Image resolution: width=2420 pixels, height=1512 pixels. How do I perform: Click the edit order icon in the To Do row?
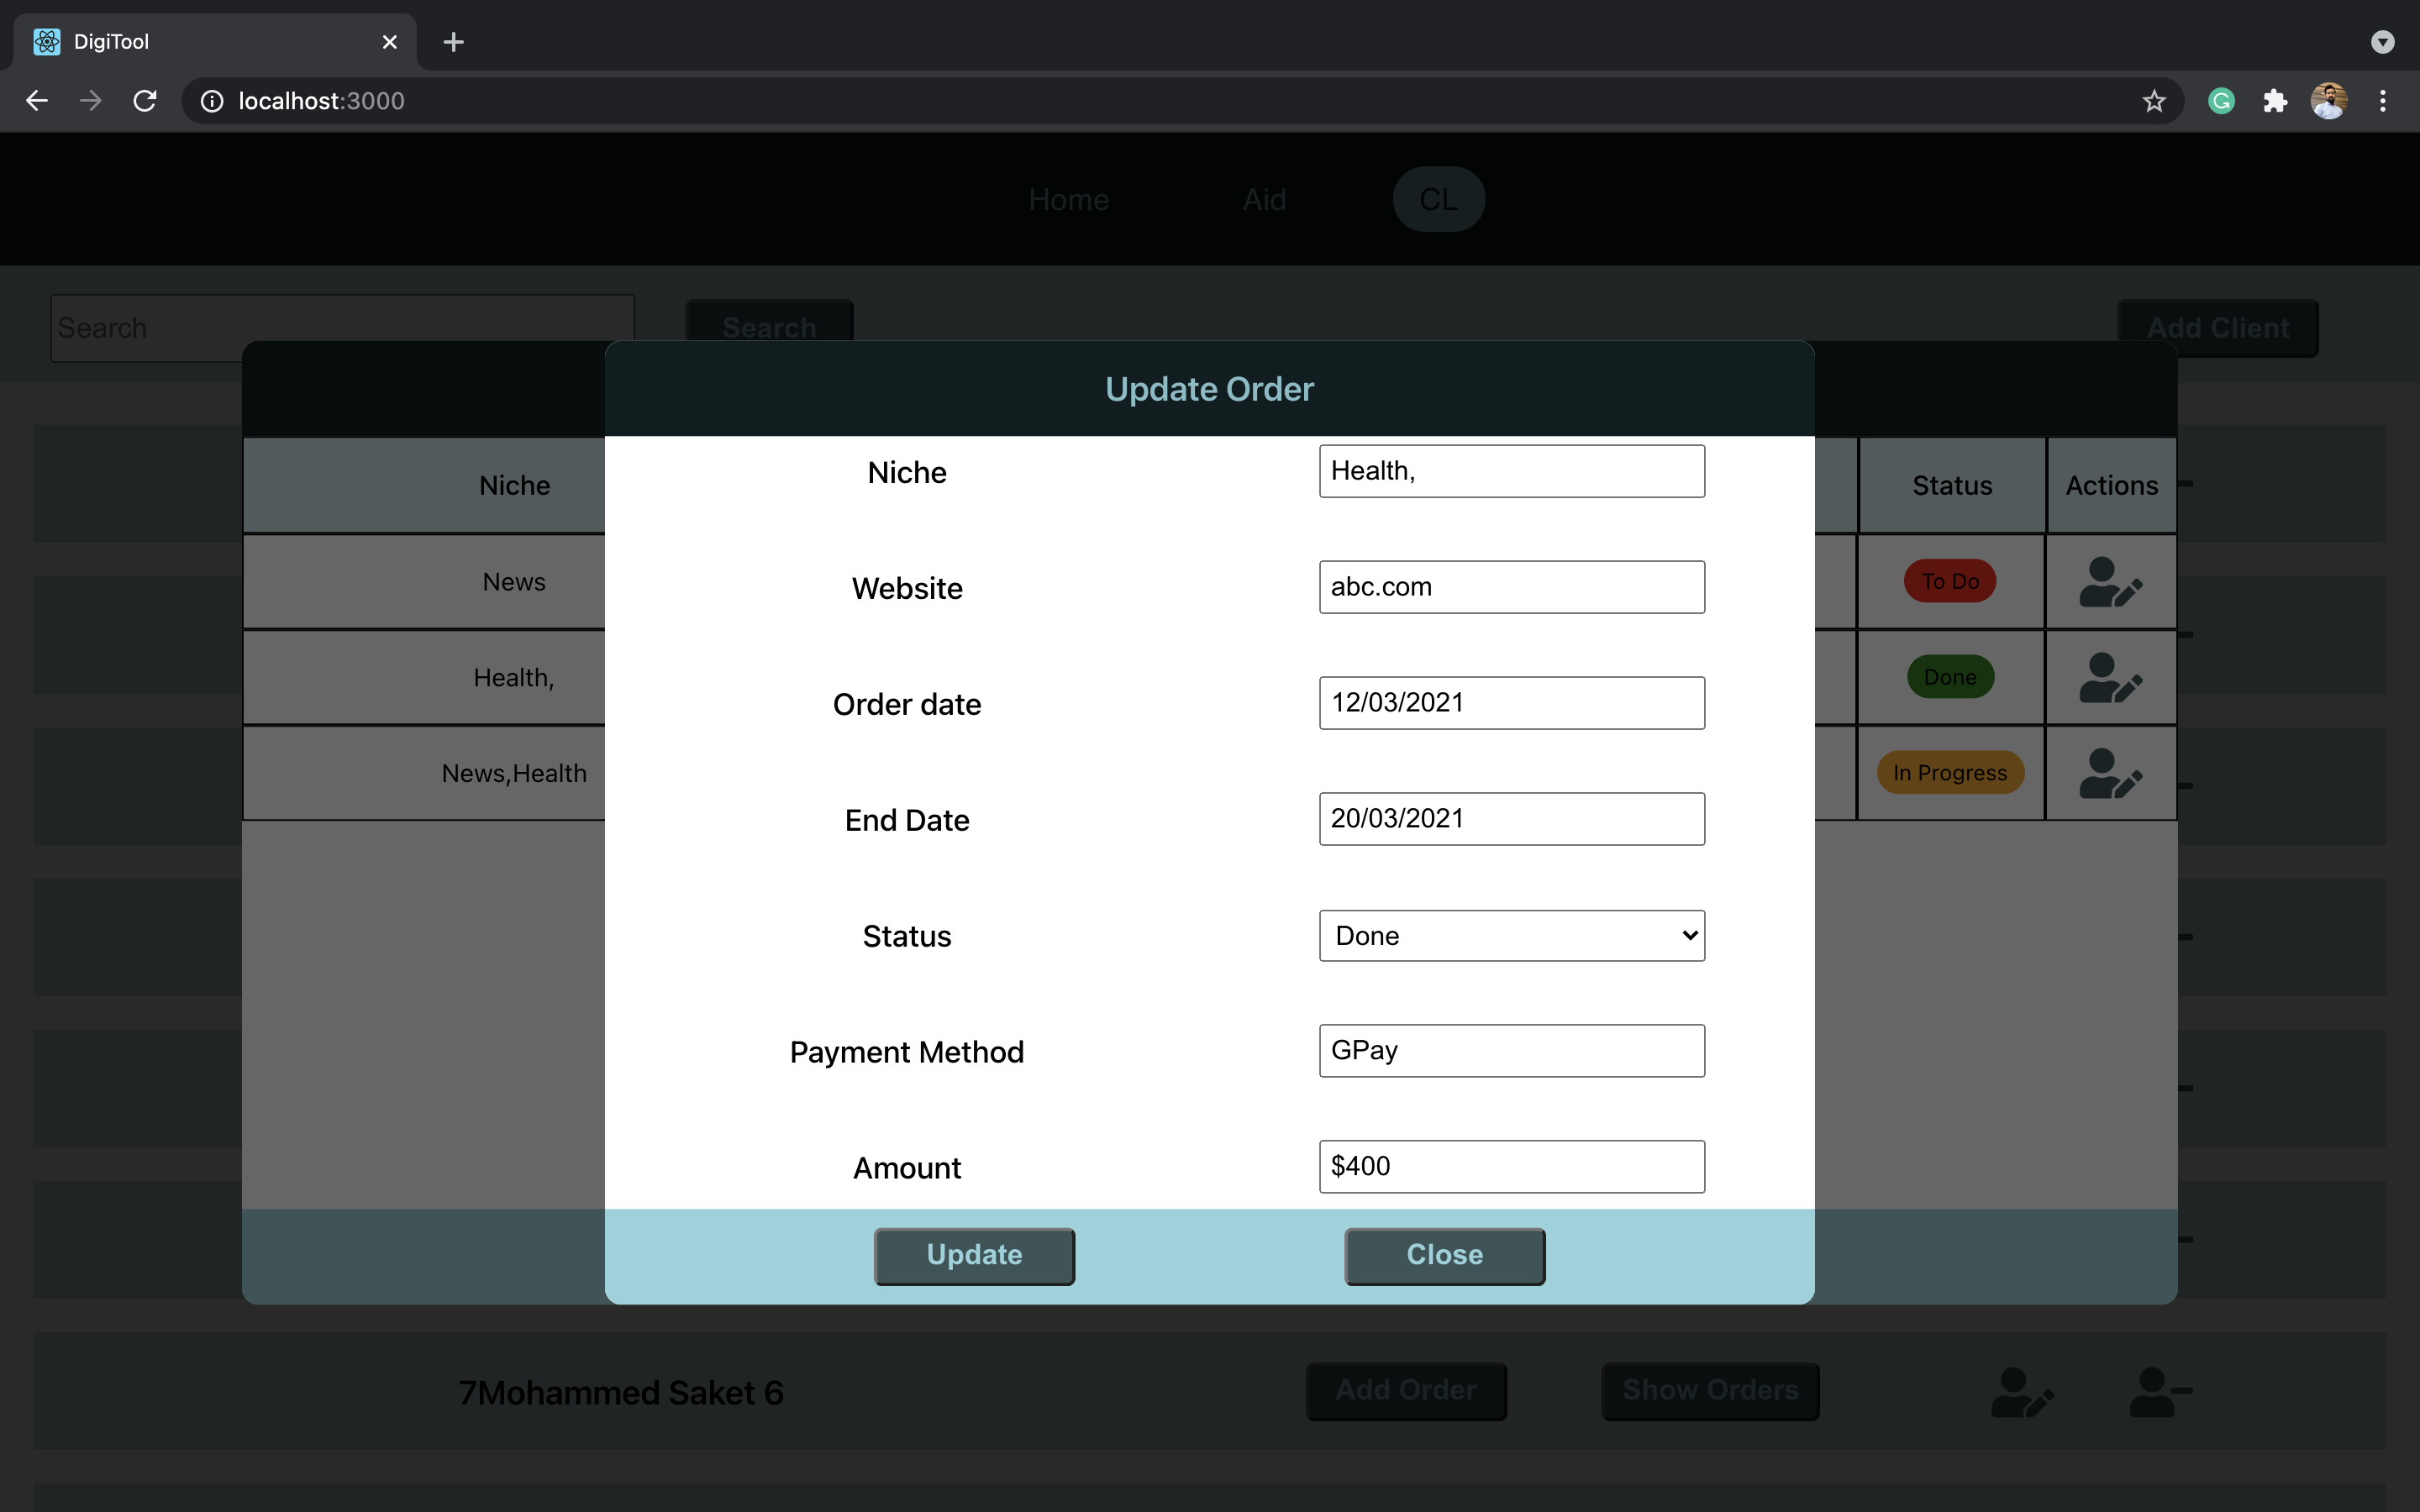click(2110, 581)
